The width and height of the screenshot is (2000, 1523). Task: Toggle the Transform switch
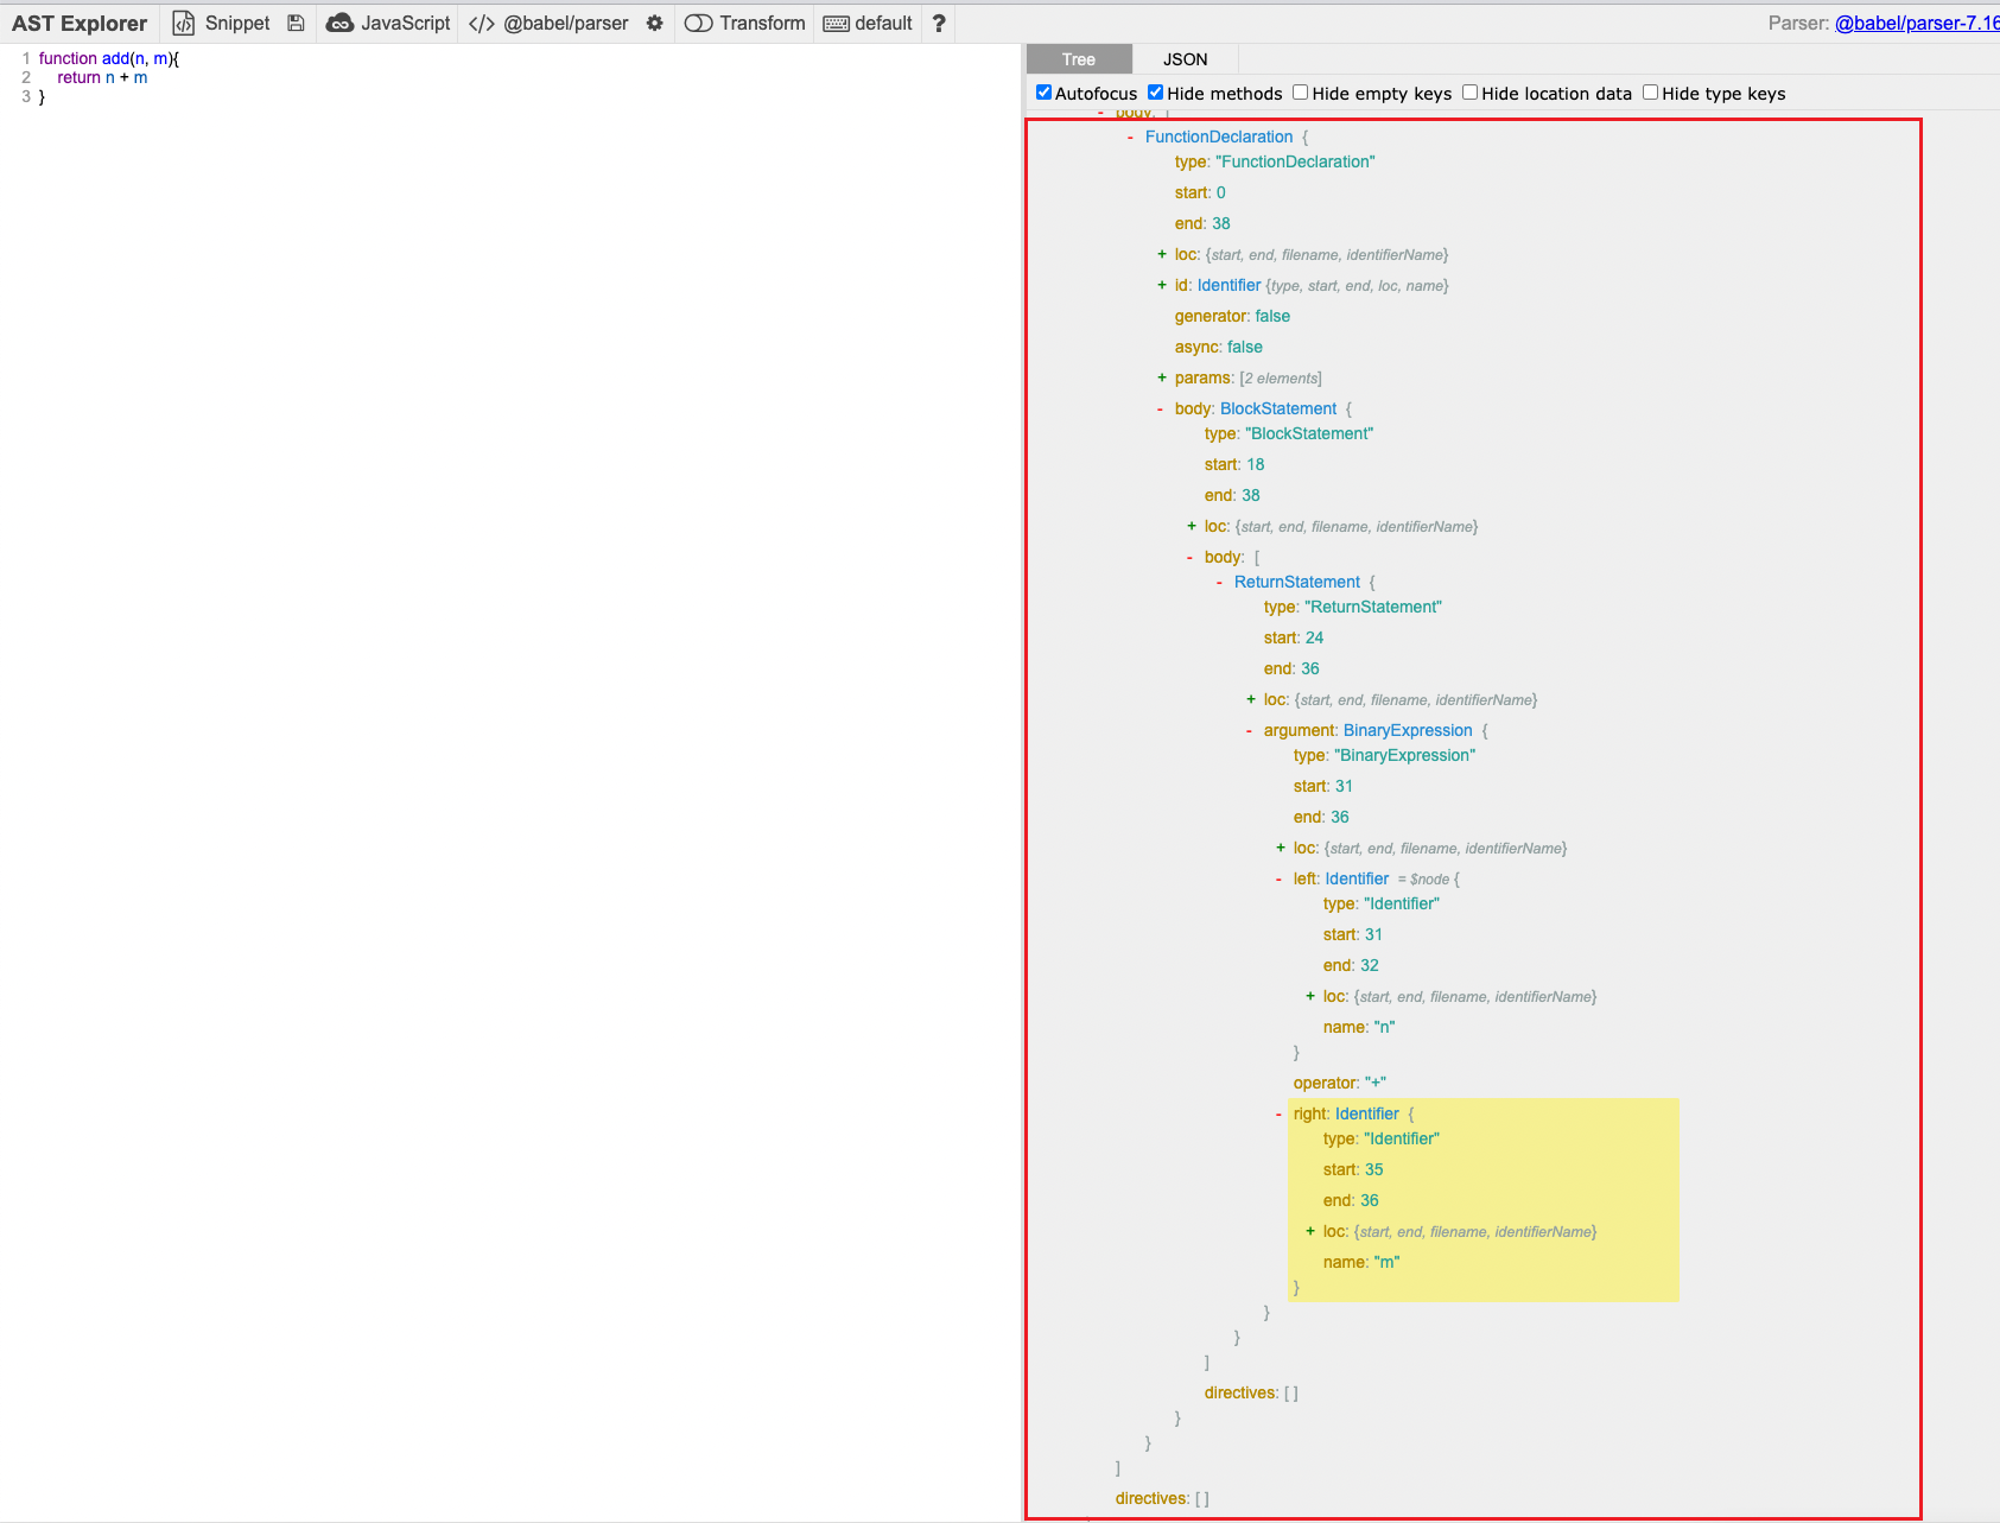tap(698, 23)
